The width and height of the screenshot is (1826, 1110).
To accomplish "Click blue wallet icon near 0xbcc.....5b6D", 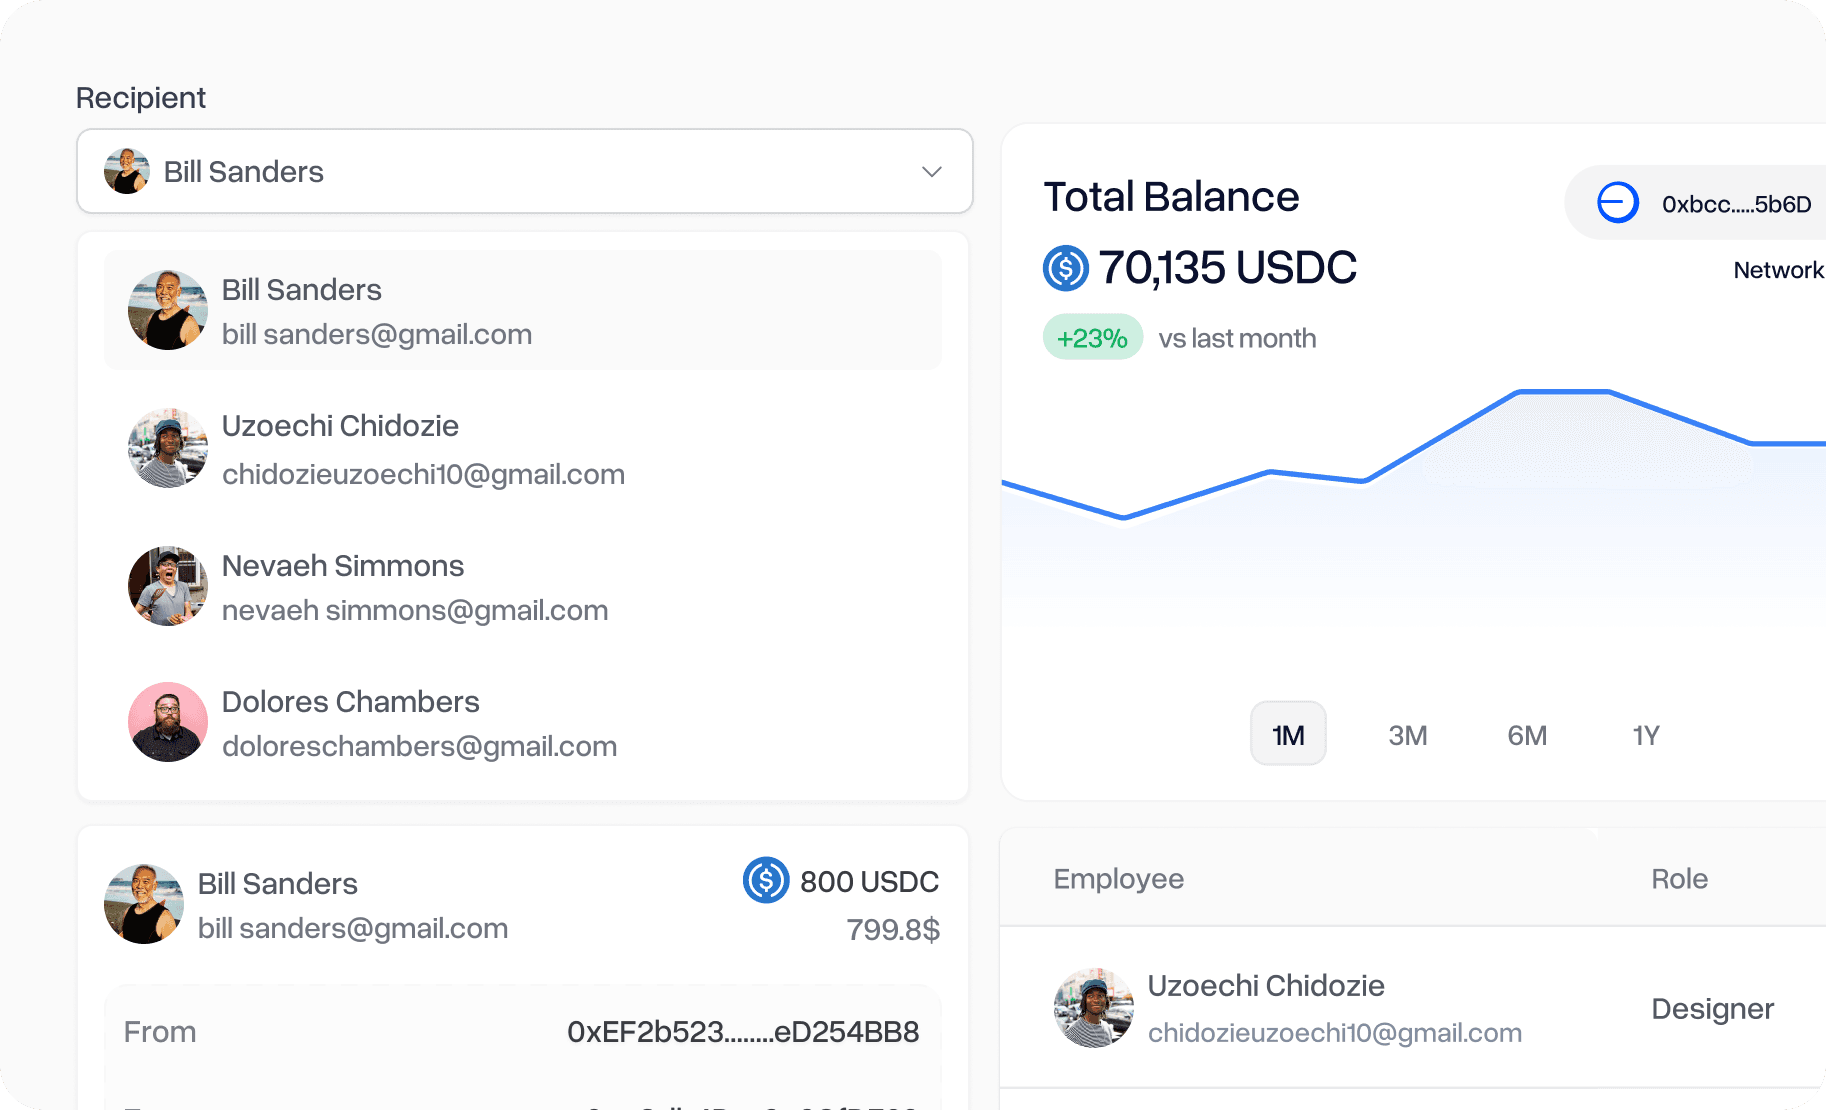I will (1618, 203).
